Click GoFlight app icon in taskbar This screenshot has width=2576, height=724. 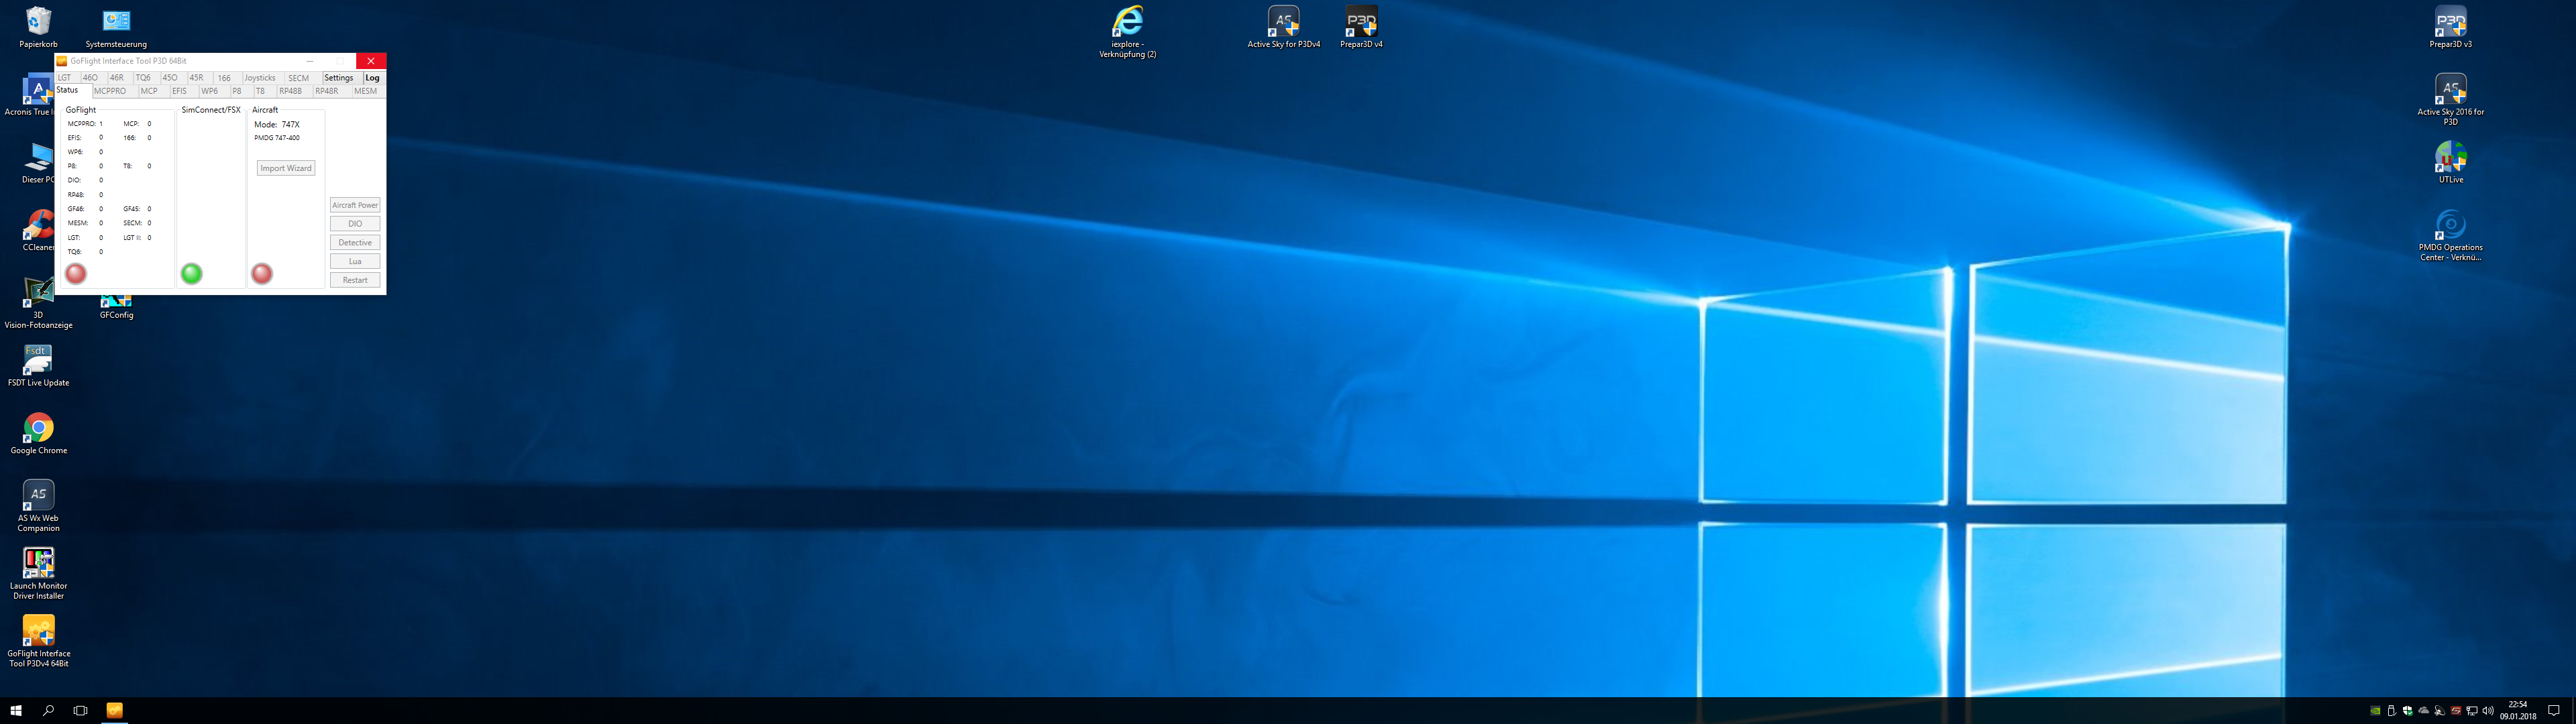coord(114,710)
